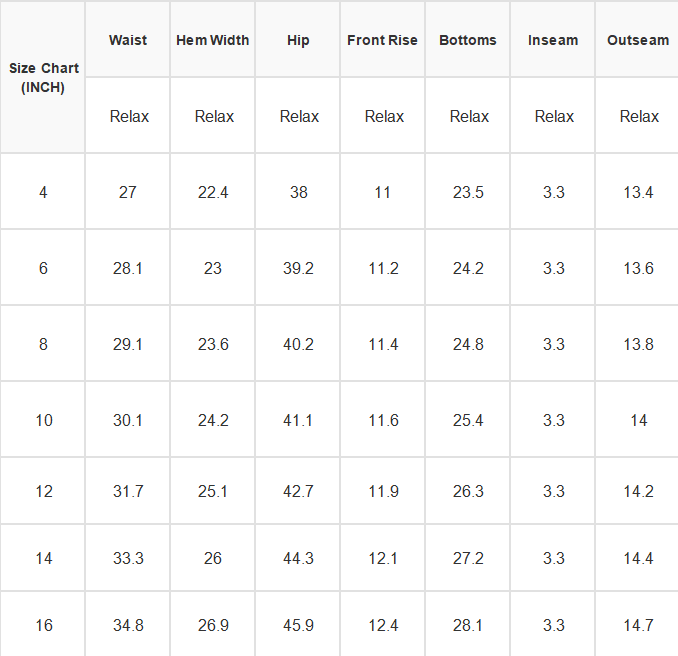Click Relax label under Waist
This screenshot has height=656, width=678.
129,116
